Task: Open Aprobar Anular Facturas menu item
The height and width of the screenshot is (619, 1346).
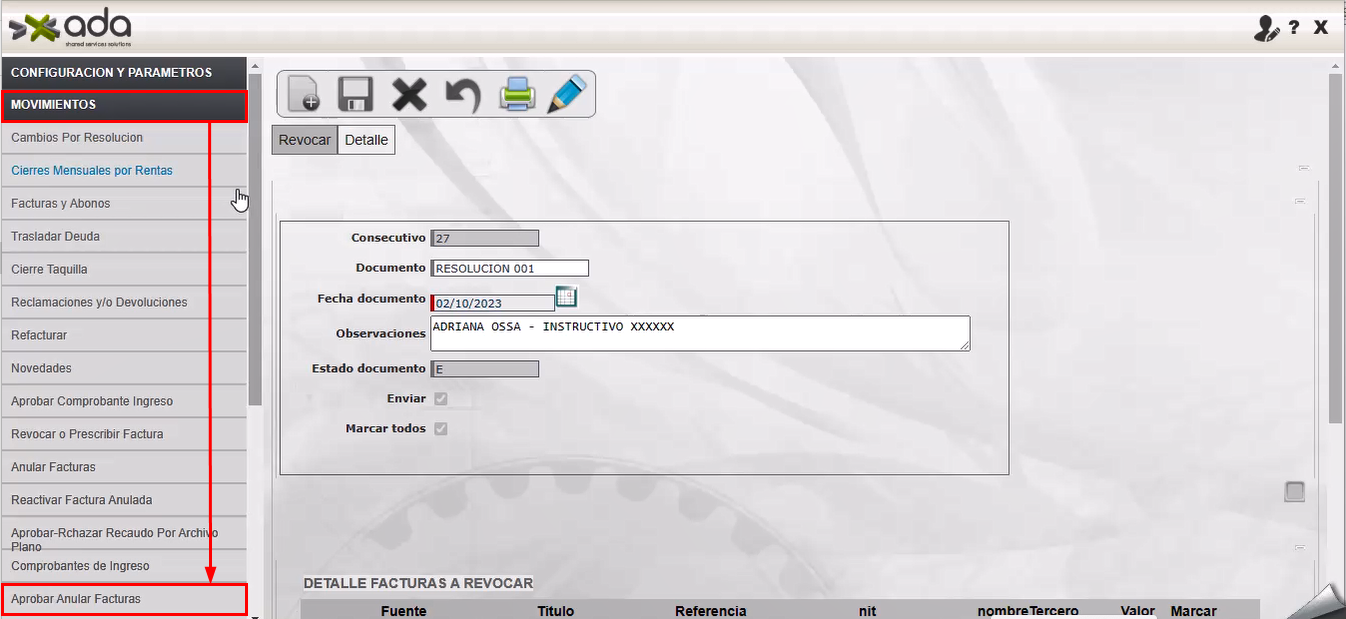Action: click(x=124, y=599)
